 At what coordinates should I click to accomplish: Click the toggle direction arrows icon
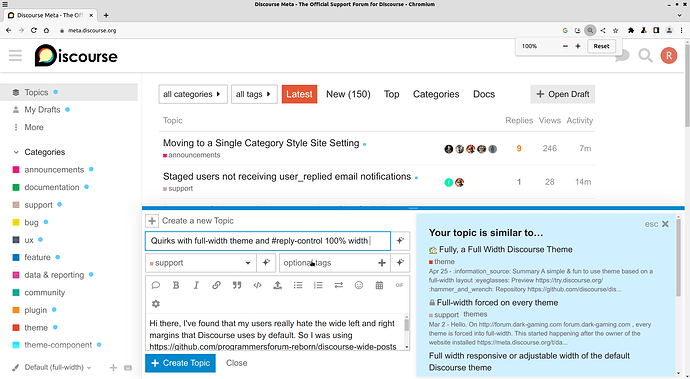(338, 285)
